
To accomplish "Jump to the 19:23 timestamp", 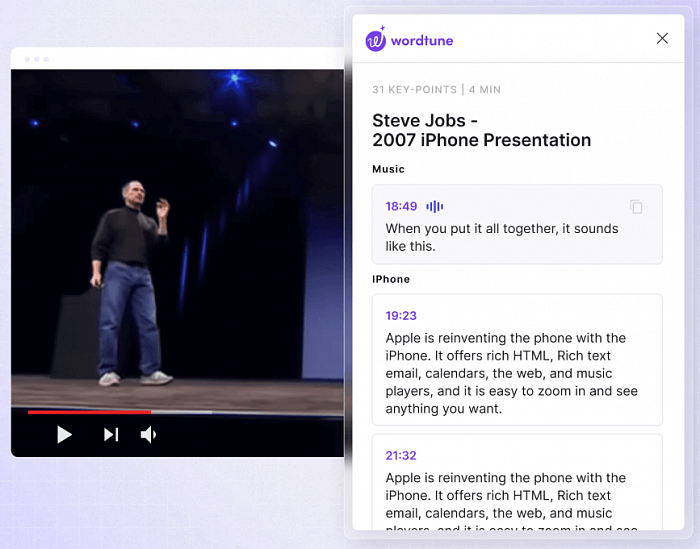I will click(x=401, y=315).
